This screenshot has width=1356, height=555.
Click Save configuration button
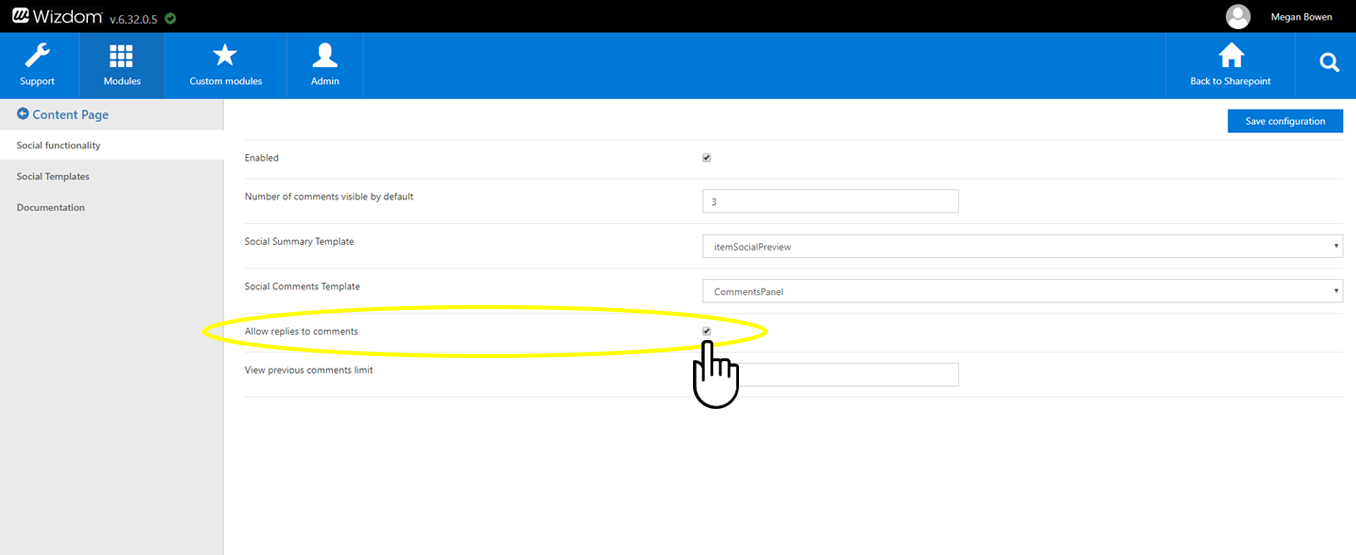tap(1285, 121)
